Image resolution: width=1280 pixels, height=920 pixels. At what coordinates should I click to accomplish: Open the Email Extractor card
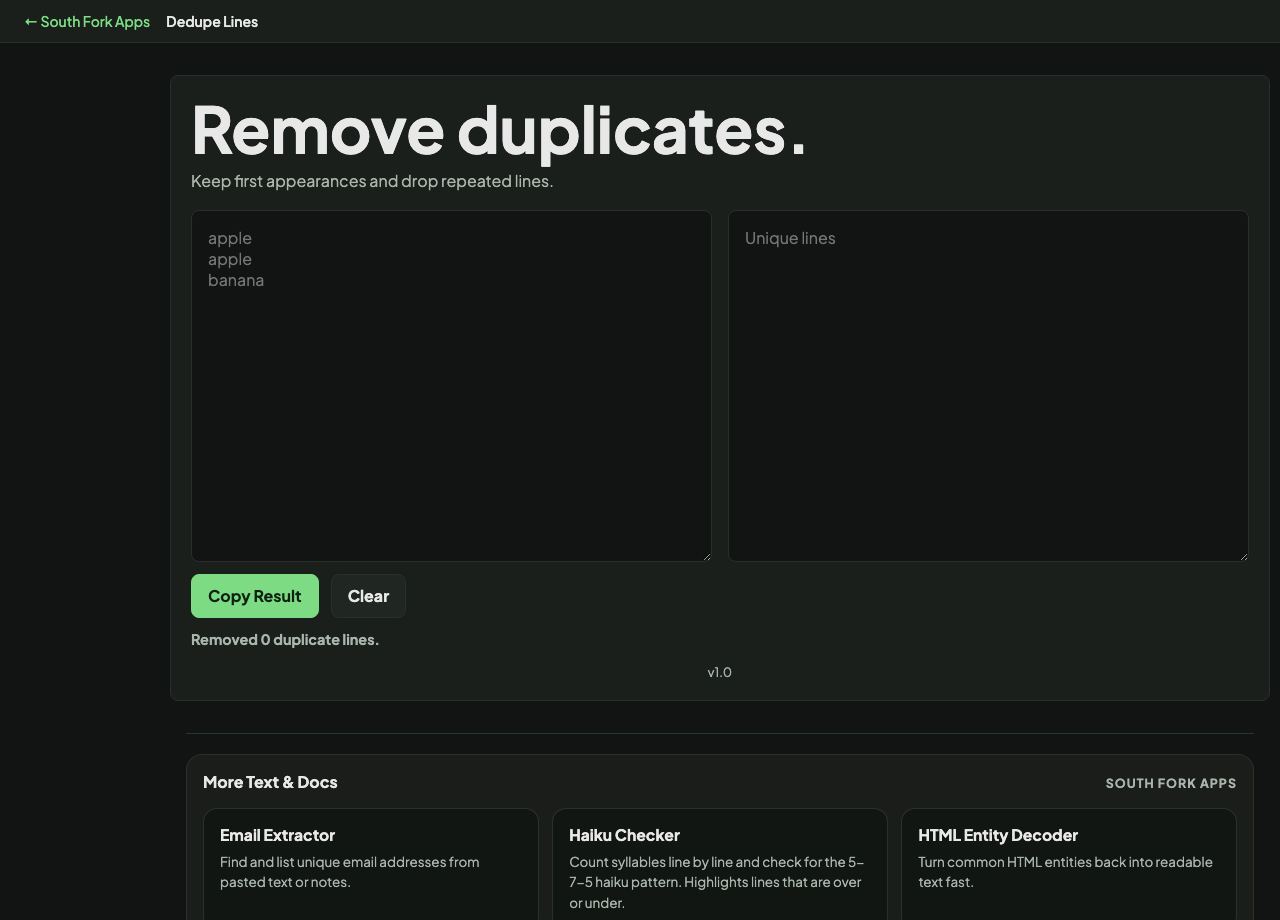click(x=371, y=864)
